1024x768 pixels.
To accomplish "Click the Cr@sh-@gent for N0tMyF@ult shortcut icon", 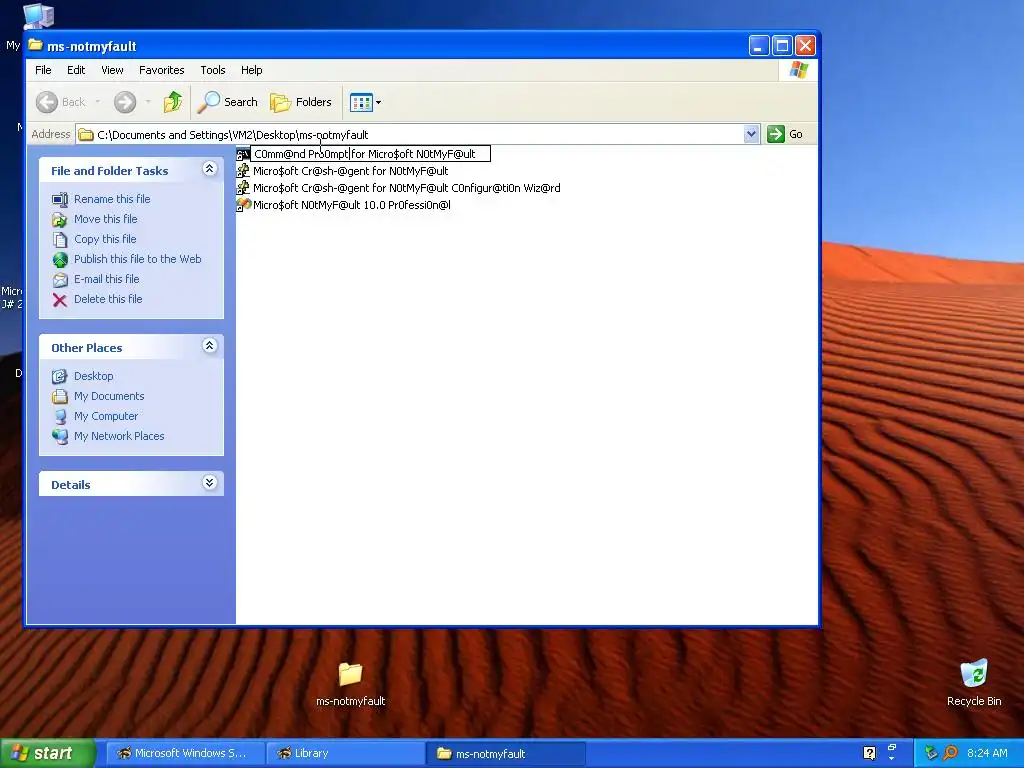I will point(243,171).
